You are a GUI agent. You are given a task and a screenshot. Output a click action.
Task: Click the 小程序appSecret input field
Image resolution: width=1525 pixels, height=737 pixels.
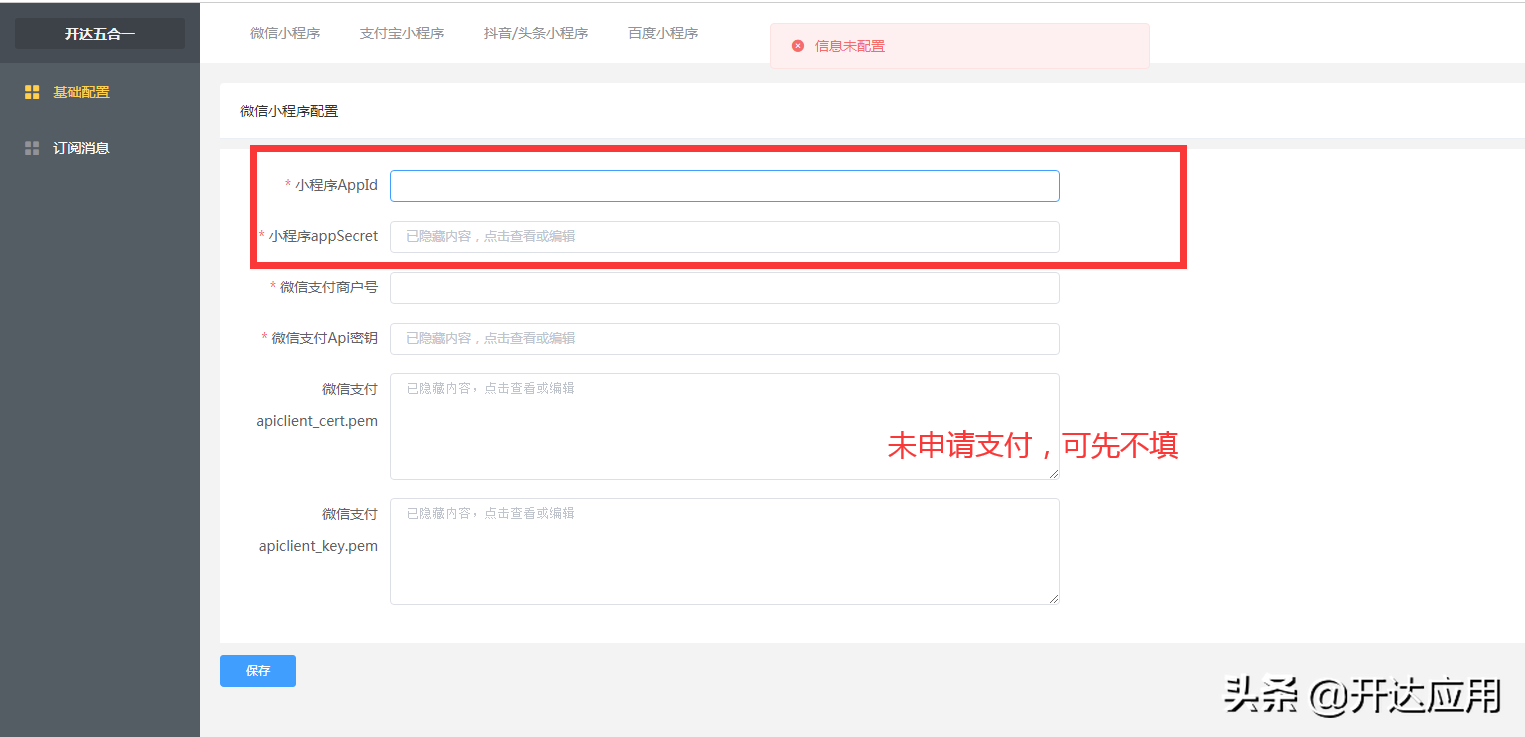coord(725,237)
